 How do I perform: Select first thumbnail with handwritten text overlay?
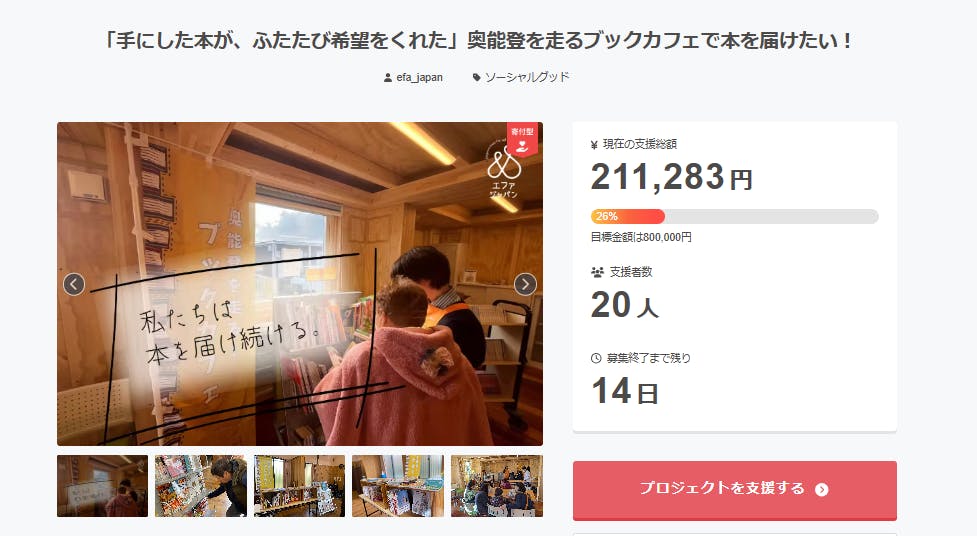point(102,486)
